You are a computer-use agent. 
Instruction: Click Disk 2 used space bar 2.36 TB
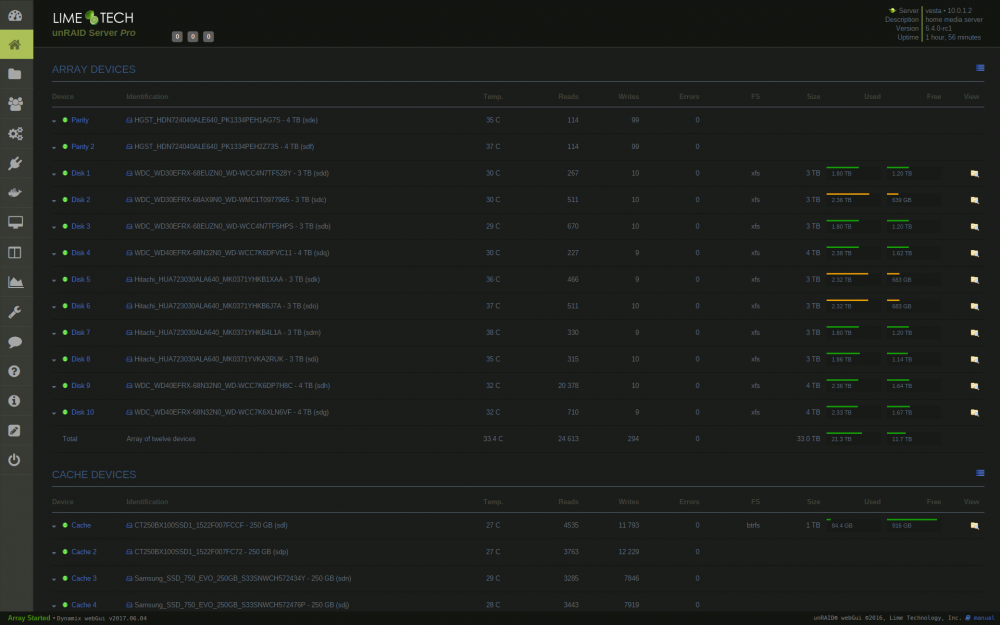tap(851, 199)
